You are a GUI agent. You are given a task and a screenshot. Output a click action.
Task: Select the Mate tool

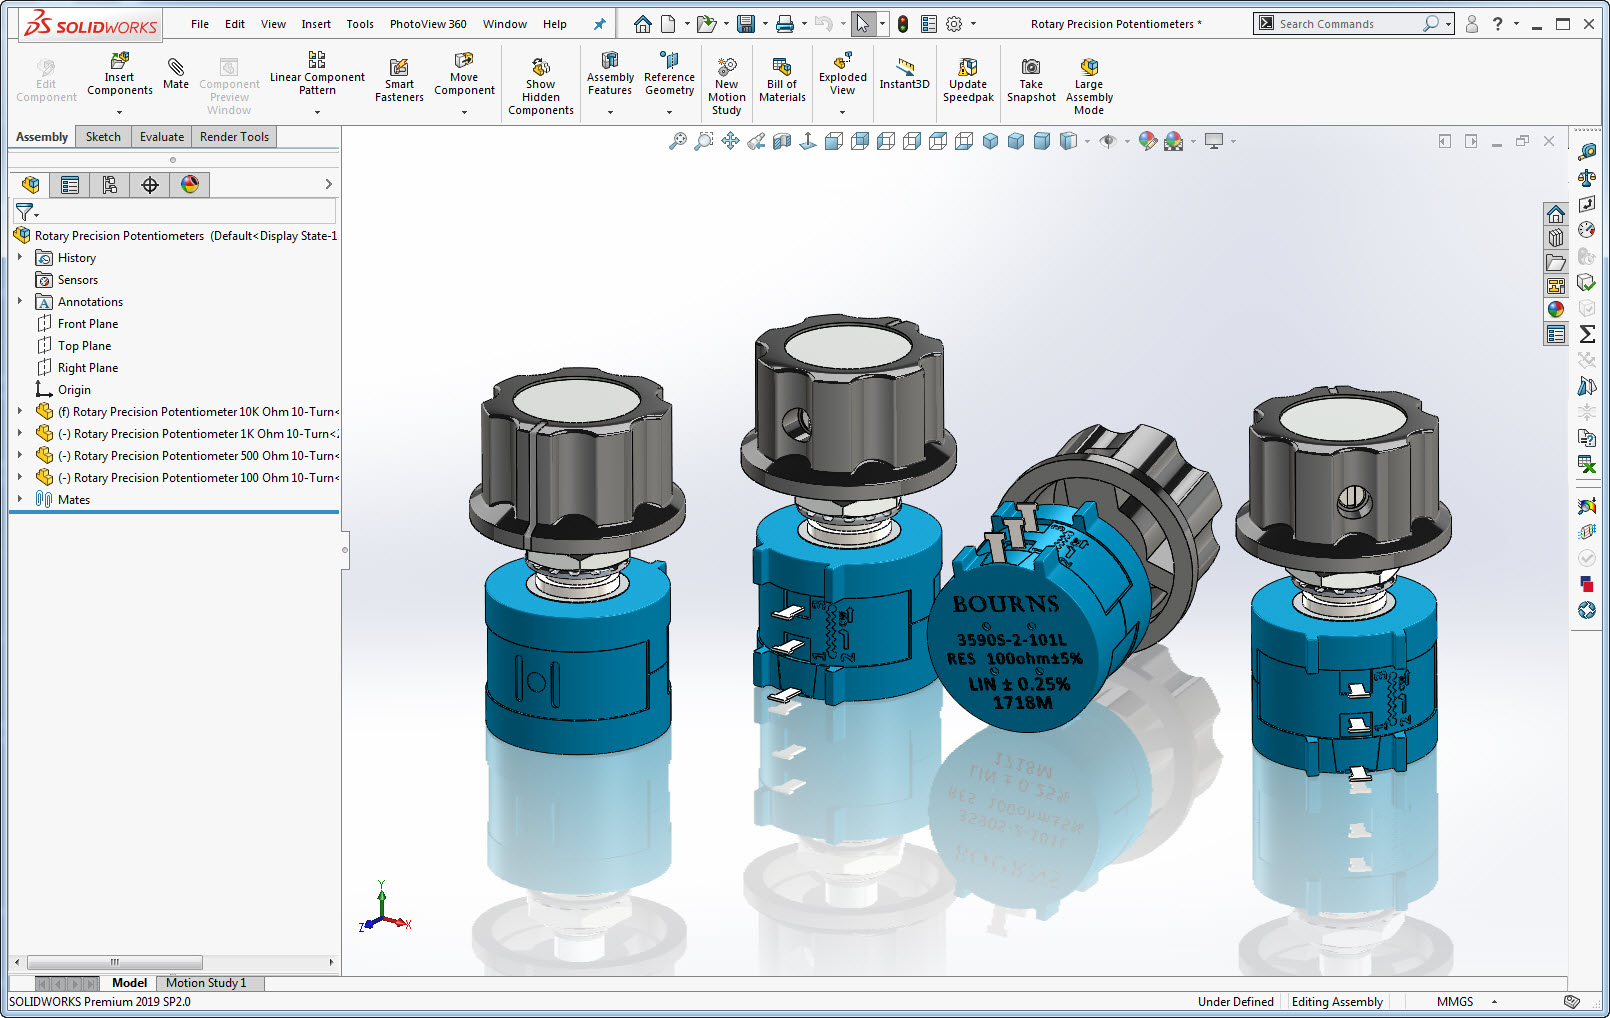(x=176, y=75)
